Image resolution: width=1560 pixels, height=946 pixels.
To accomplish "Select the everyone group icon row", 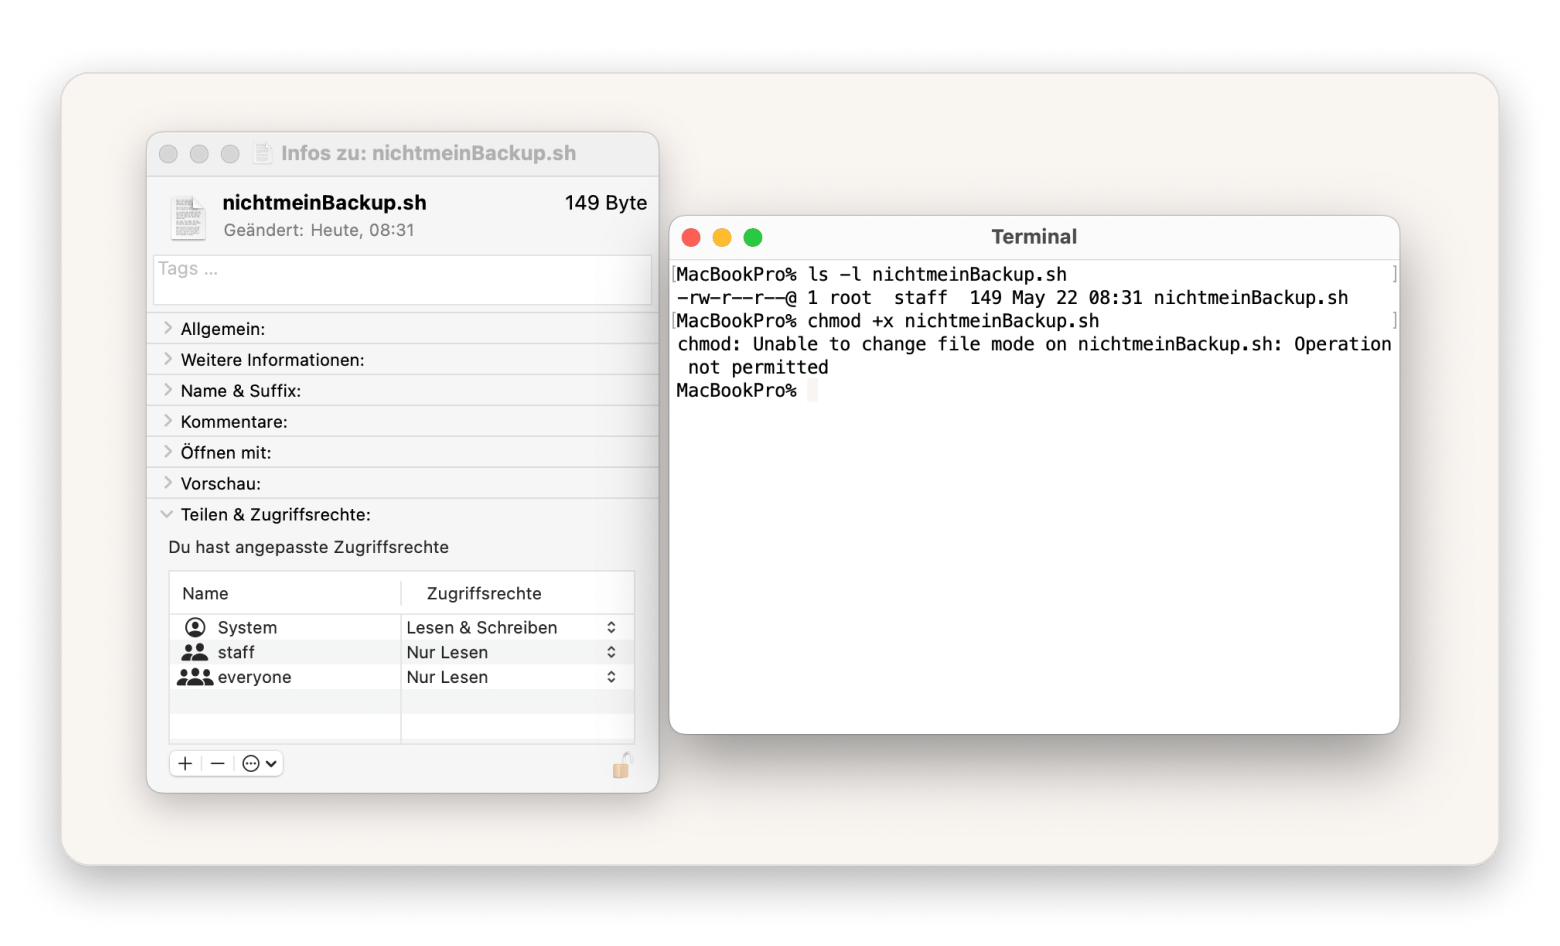I will (x=195, y=677).
